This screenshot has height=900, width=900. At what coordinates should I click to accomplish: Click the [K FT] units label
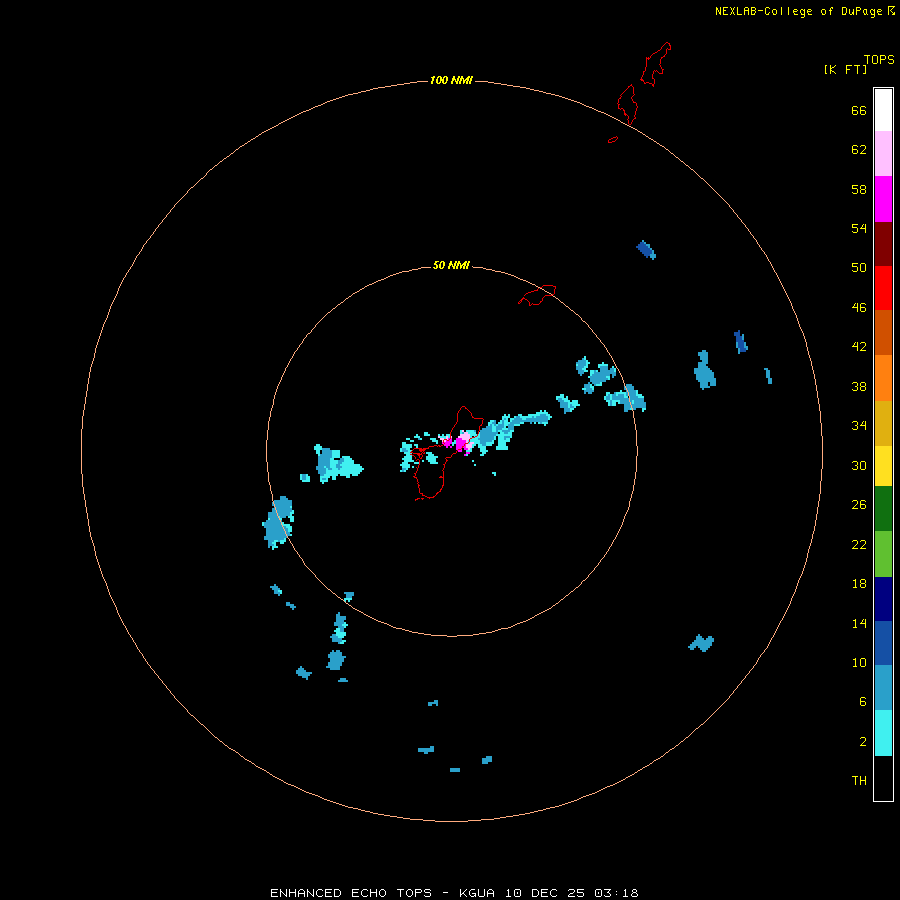[845, 69]
